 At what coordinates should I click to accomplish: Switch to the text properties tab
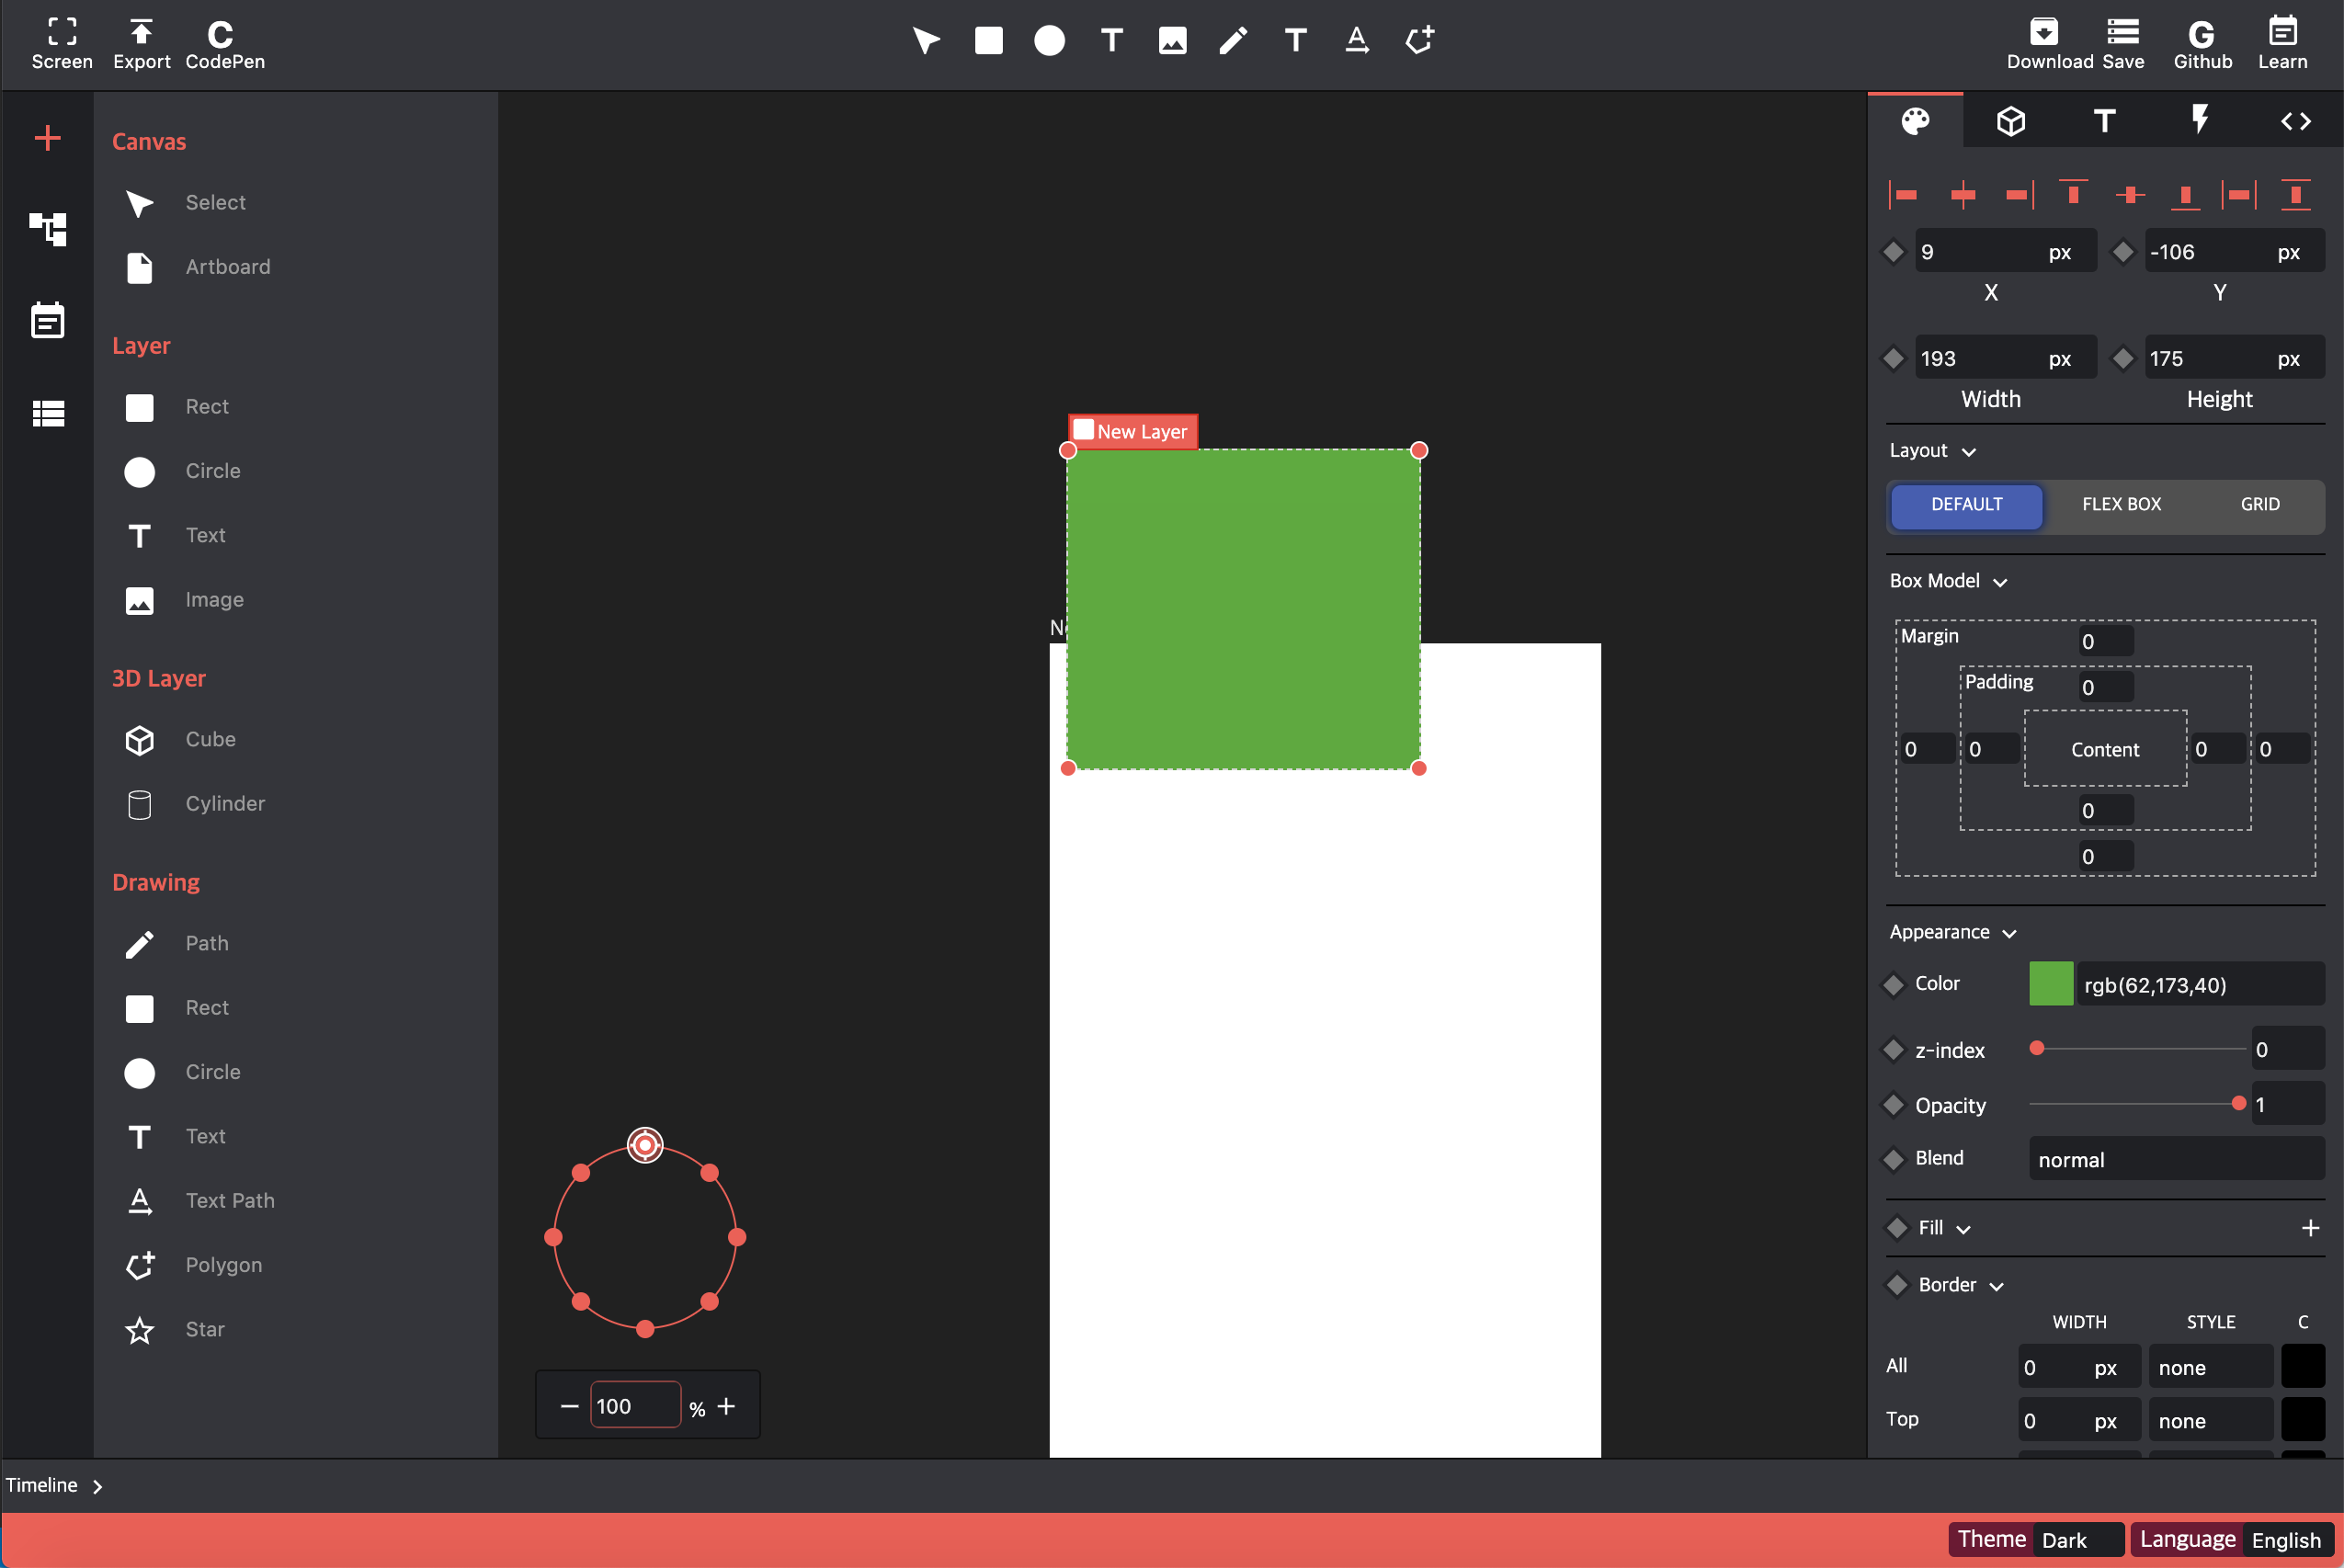click(2104, 121)
